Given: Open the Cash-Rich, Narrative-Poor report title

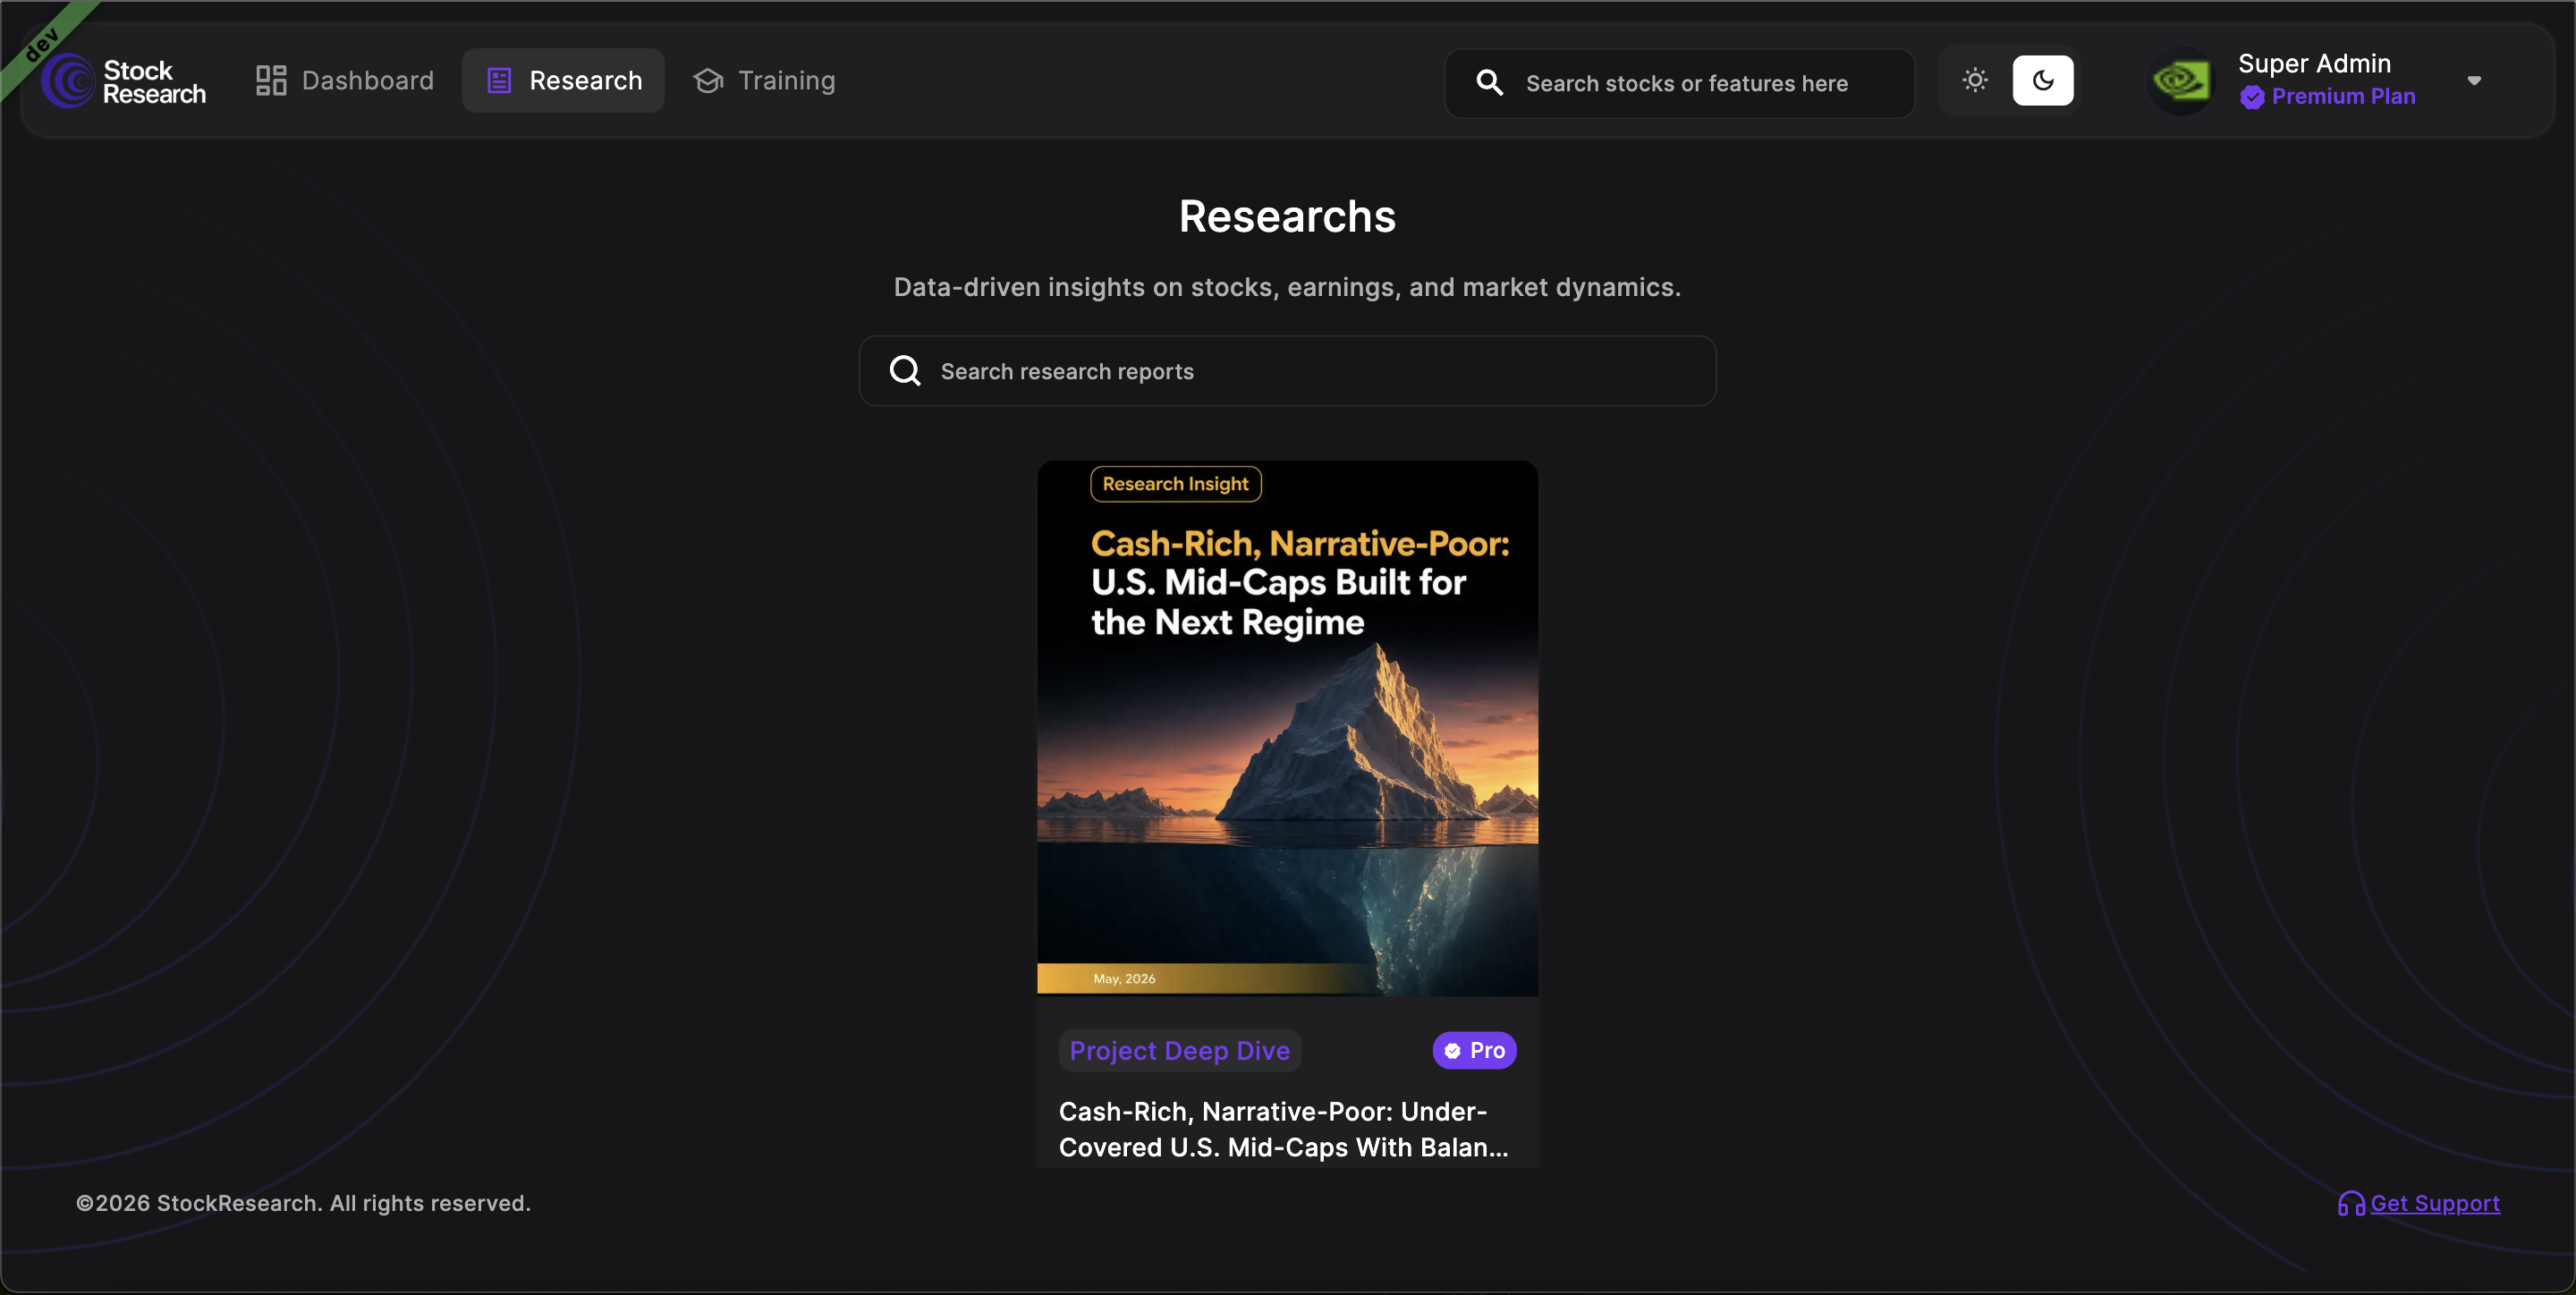Looking at the screenshot, I should (1284, 1130).
